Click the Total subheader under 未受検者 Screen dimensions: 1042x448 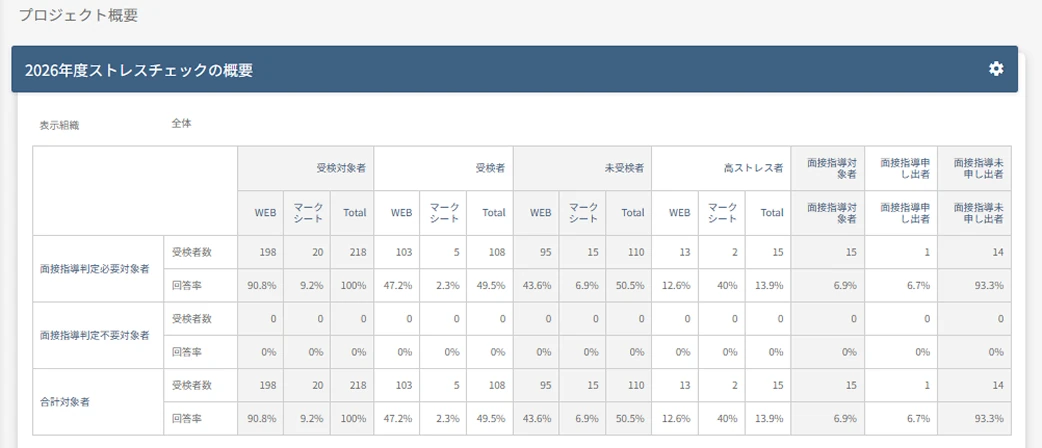coord(629,213)
